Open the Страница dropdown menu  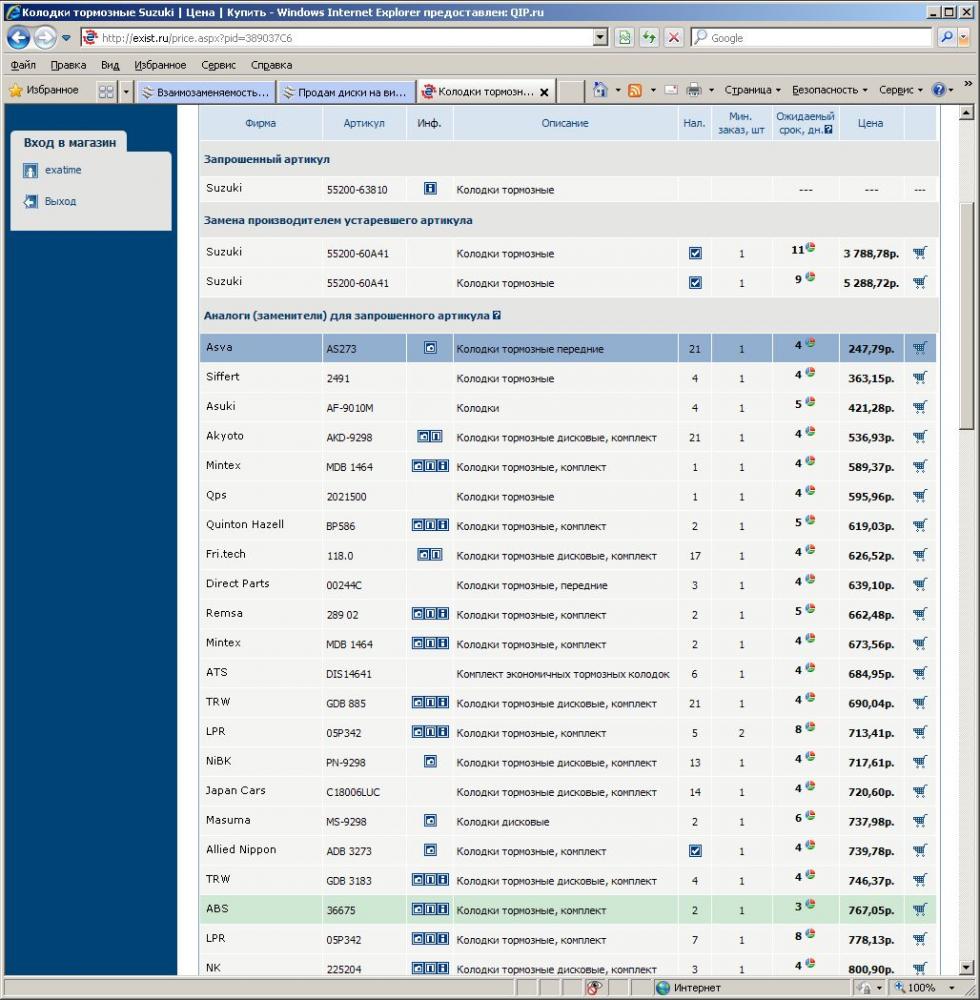[x=753, y=90]
